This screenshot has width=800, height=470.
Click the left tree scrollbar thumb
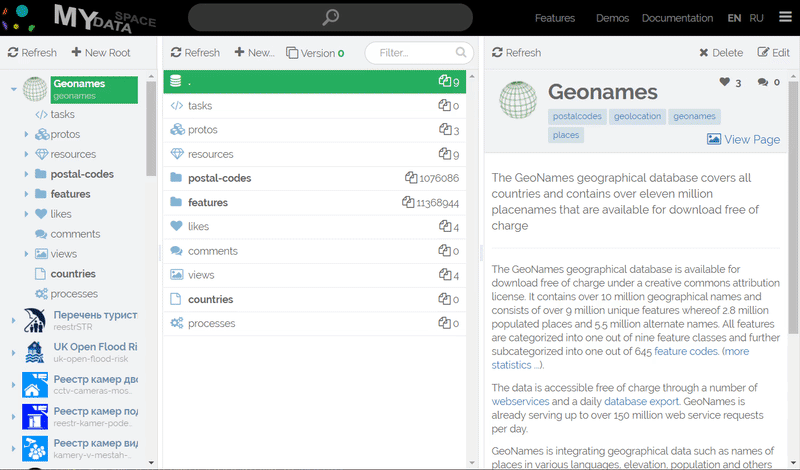[x=151, y=128]
